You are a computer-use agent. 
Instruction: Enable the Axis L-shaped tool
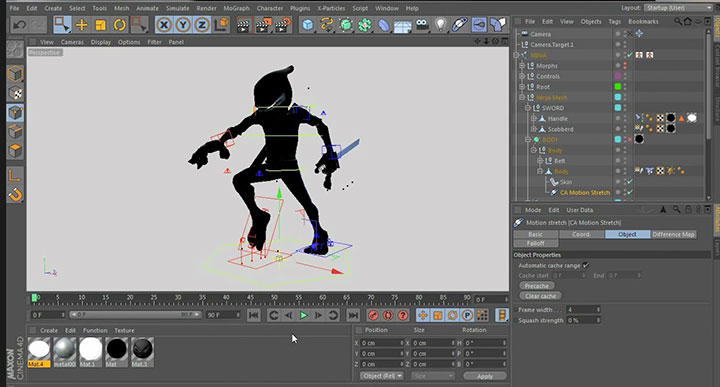[x=14, y=175]
